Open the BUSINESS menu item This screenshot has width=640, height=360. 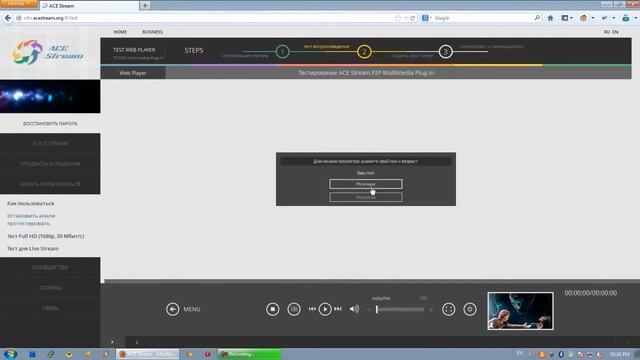coord(153,32)
